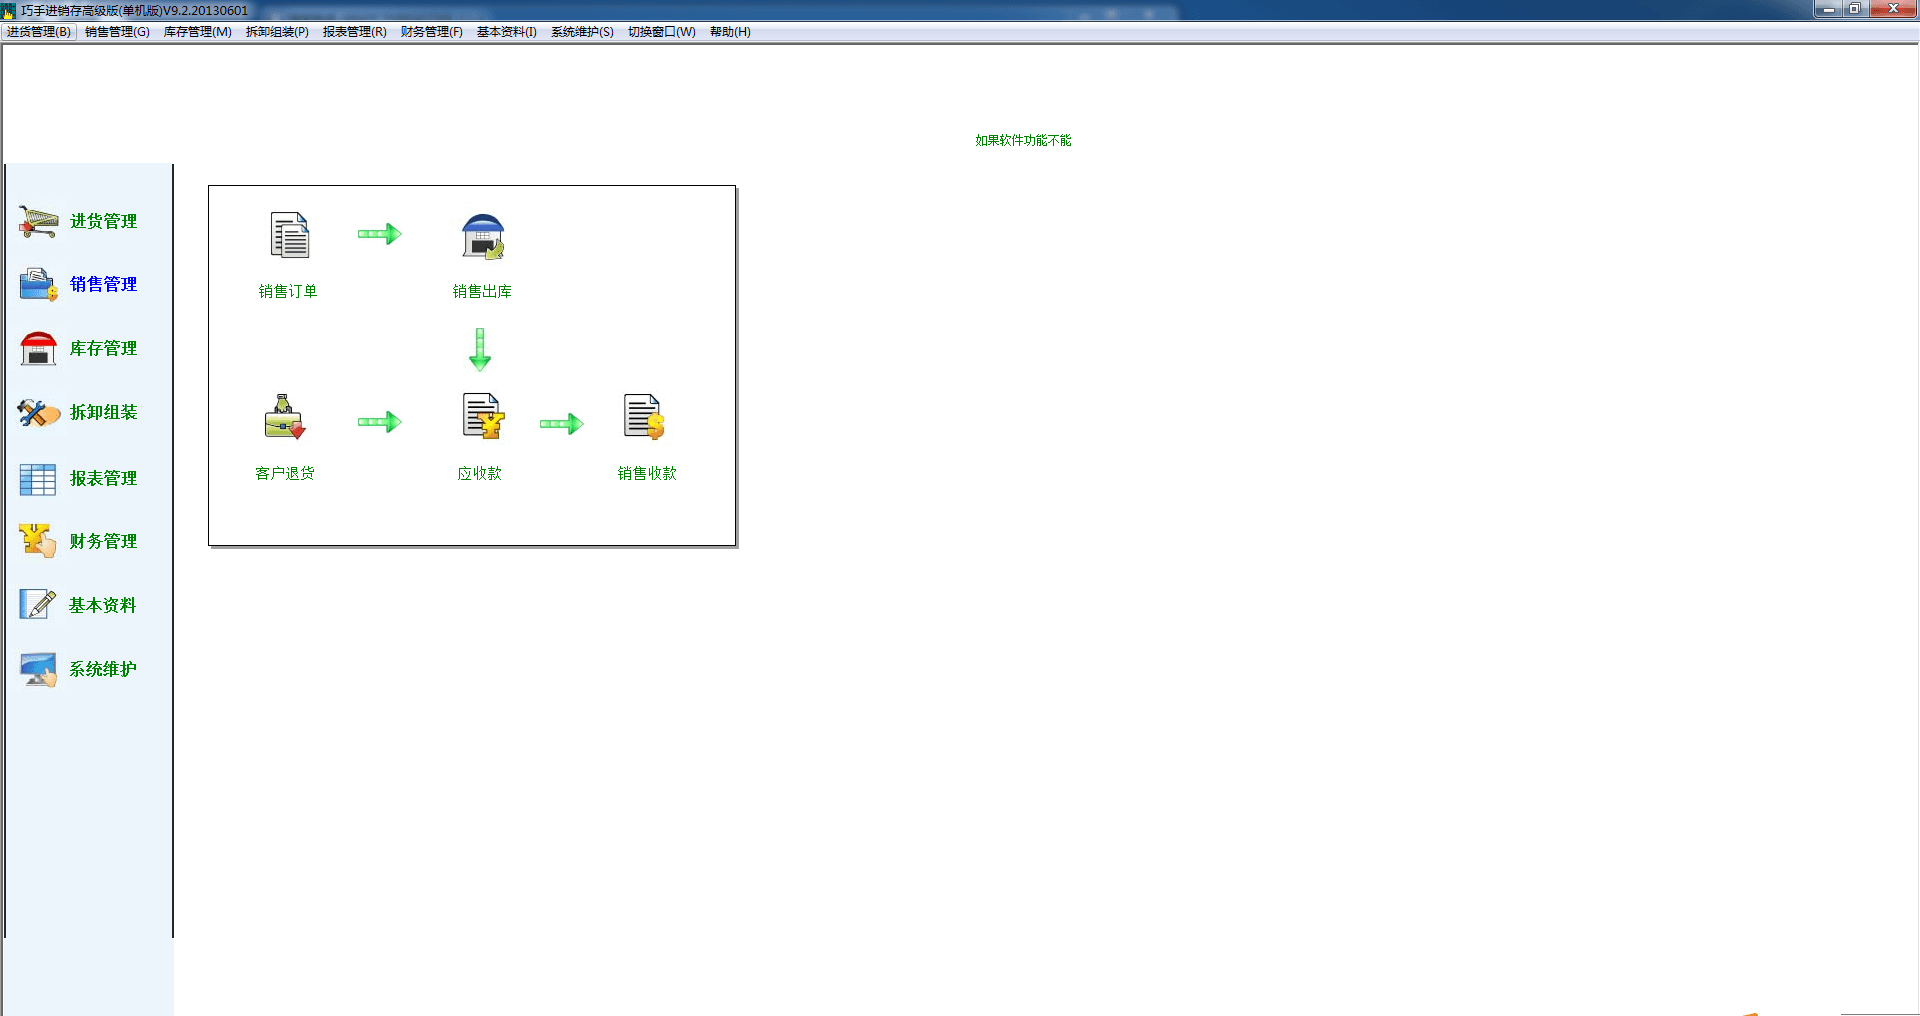Expand the 财务管理(F) menu
Viewport: 1920px width, 1016px height.
(431, 32)
